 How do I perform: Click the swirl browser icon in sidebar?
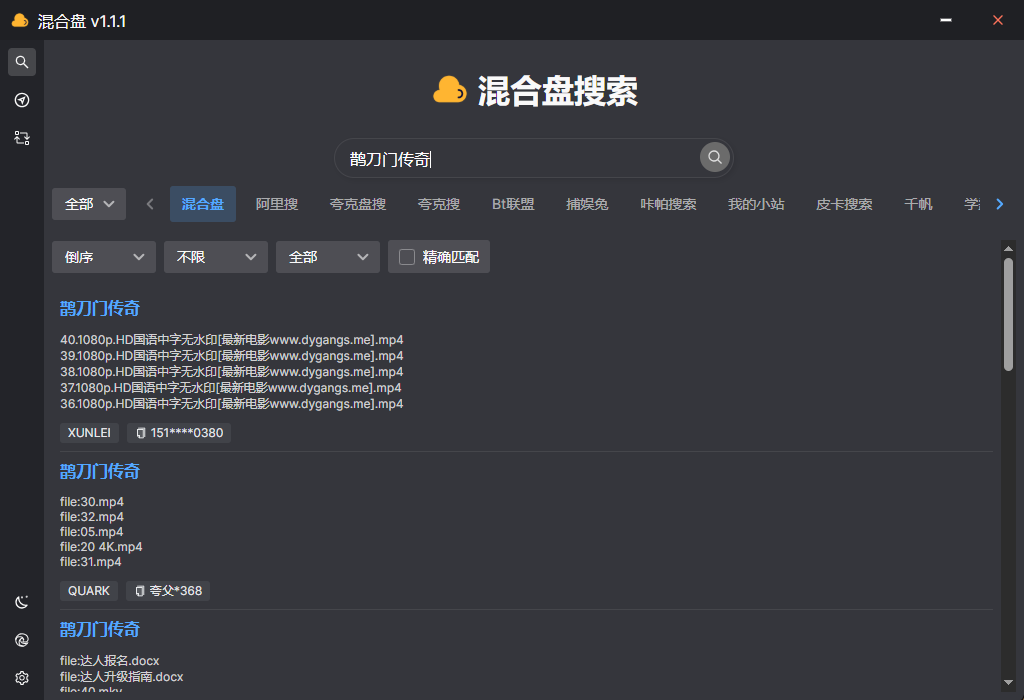point(22,640)
